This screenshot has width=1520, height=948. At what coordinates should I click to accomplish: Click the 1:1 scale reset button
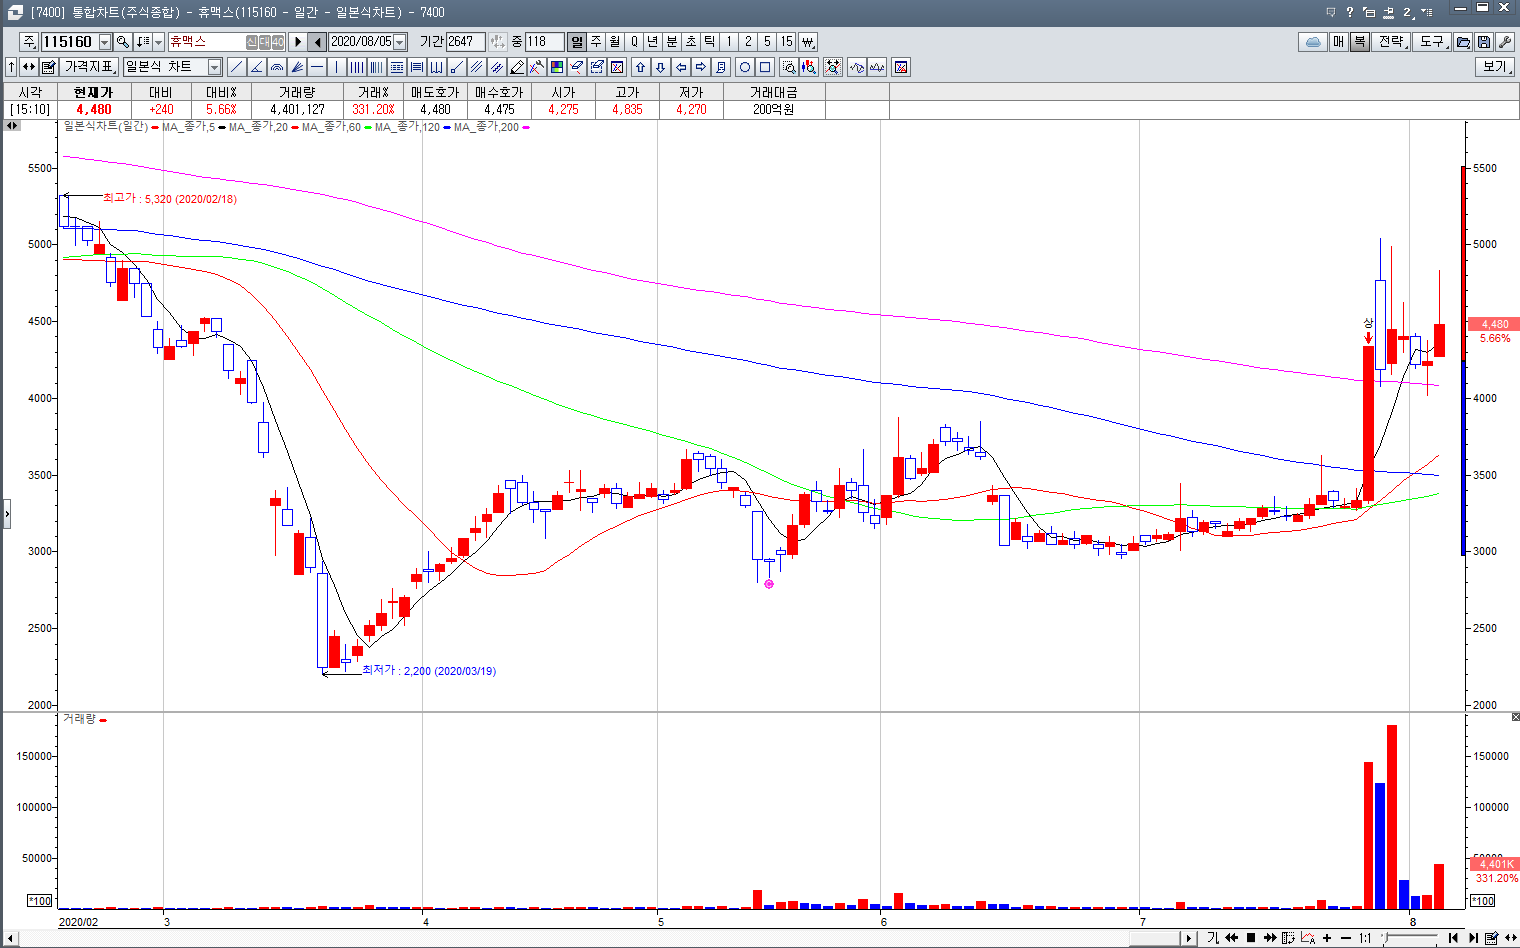1365,938
